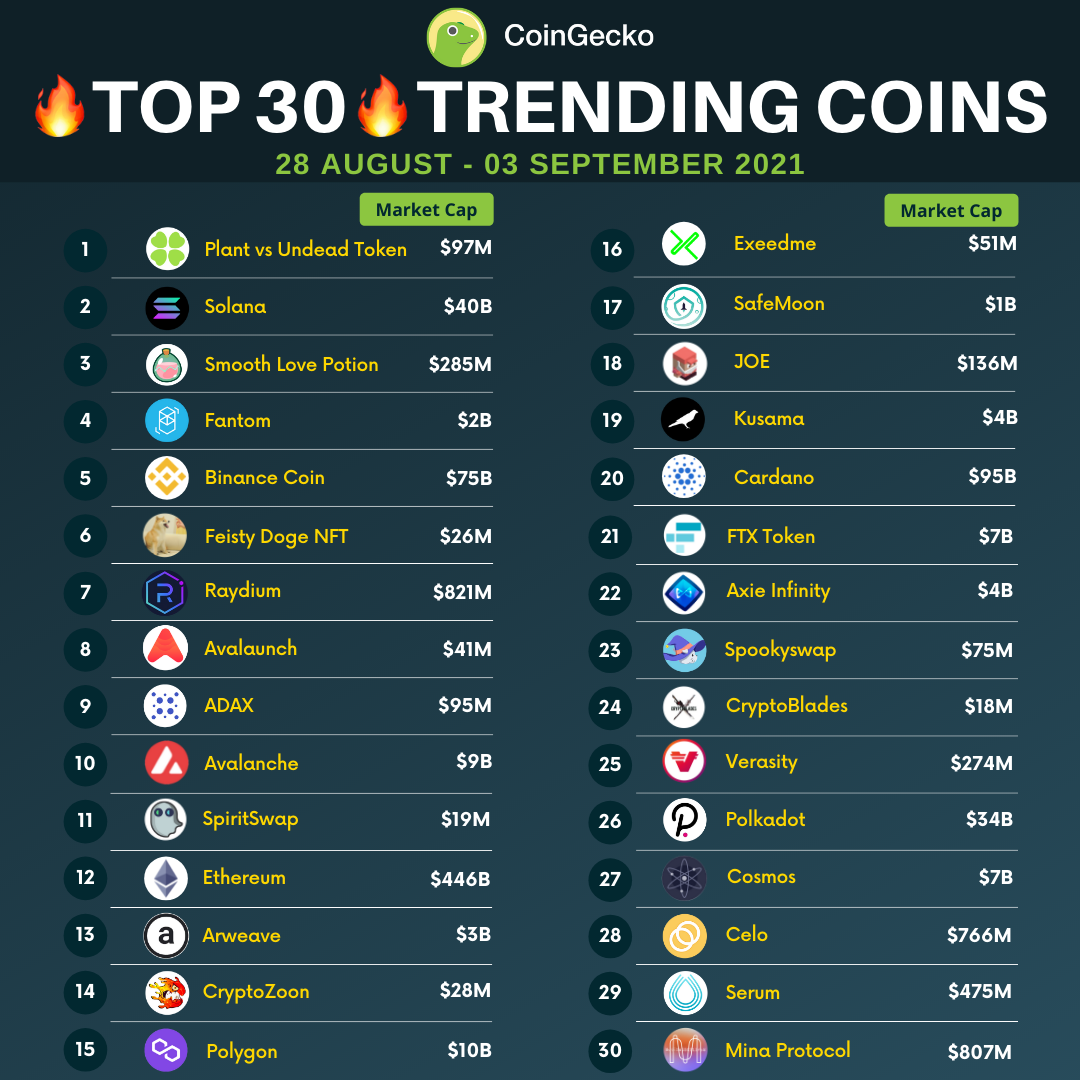Select the Ethereum diamond icon
The height and width of the screenshot is (1080, 1080).
[x=166, y=878]
